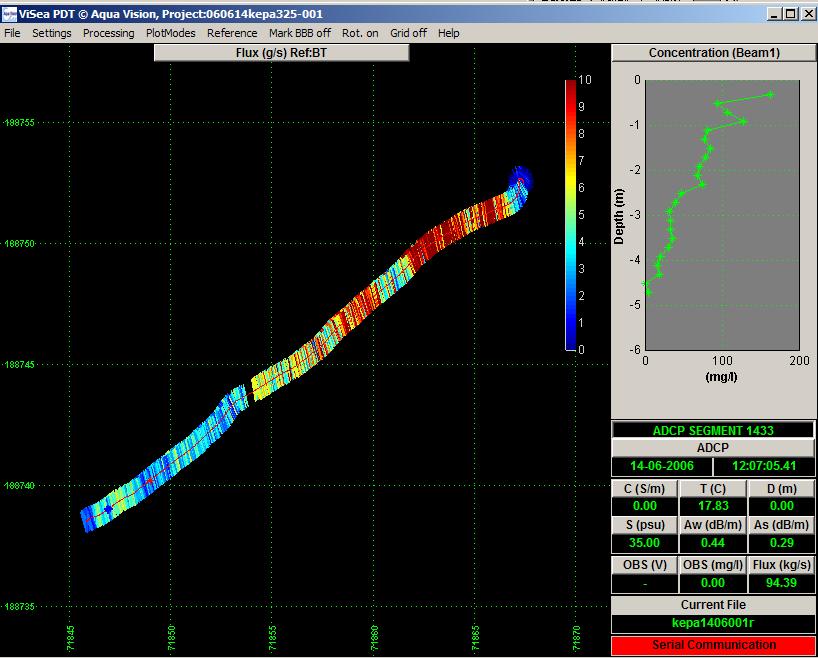818x658 pixels.
Task: Click the Concentration (Beam1) header button
Action: point(714,53)
